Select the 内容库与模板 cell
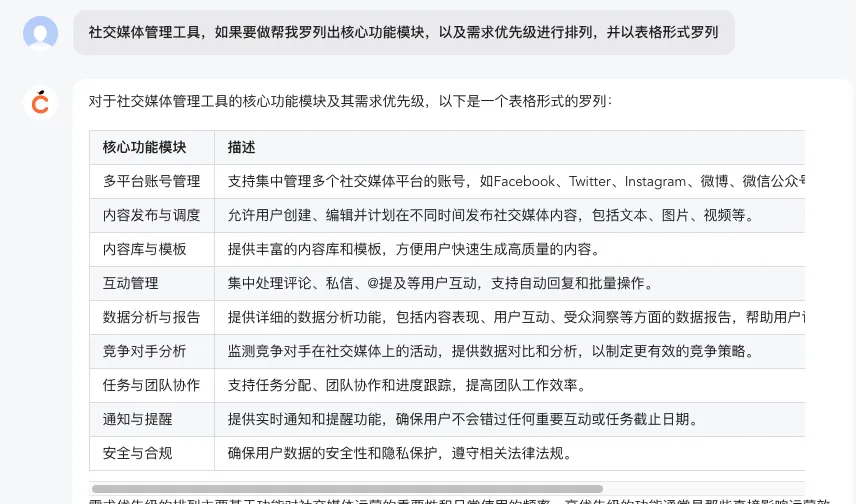 point(152,250)
